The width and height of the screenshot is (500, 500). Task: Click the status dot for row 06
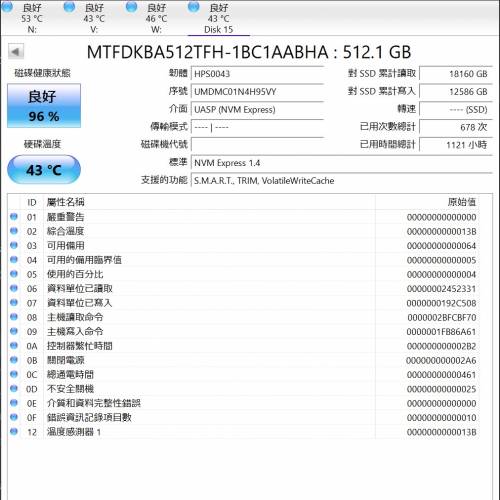tap(14, 288)
